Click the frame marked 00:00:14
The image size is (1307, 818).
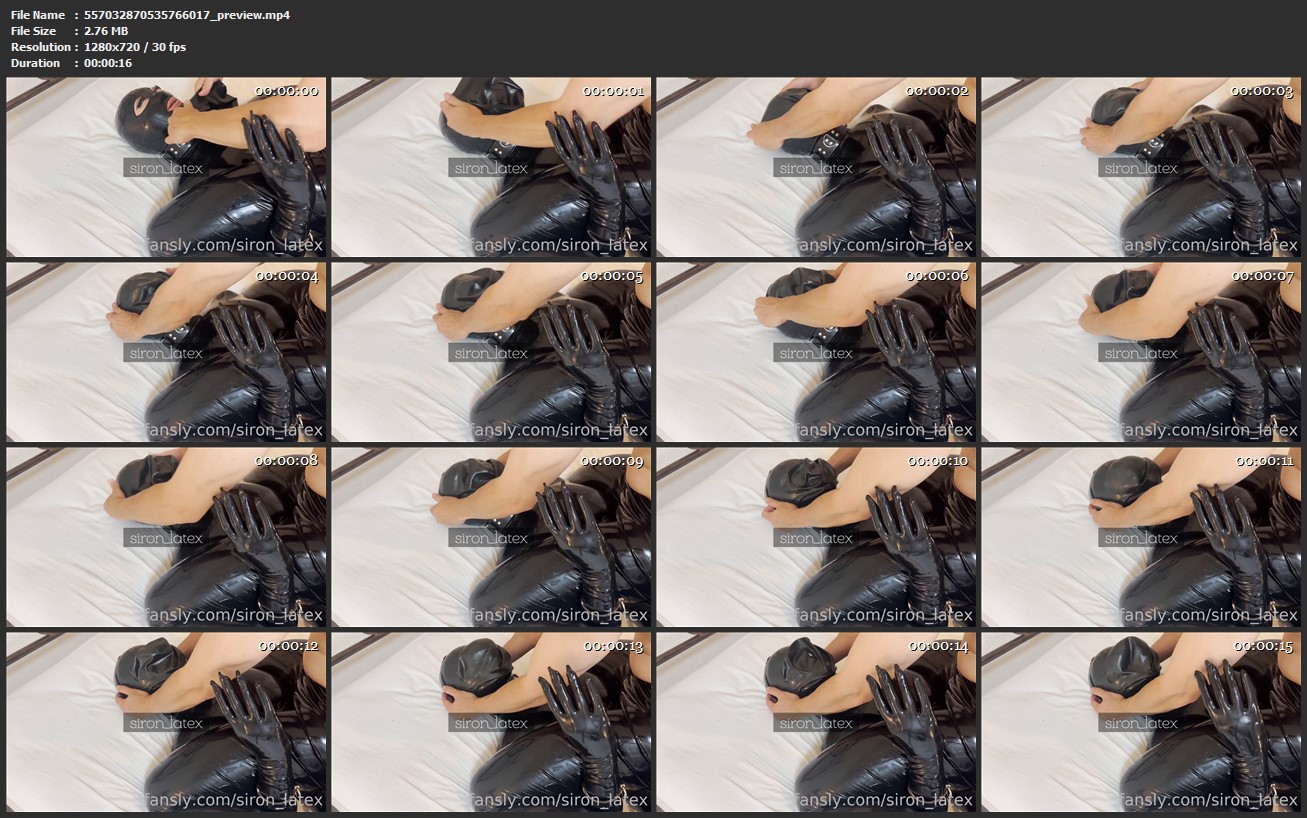tap(816, 722)
